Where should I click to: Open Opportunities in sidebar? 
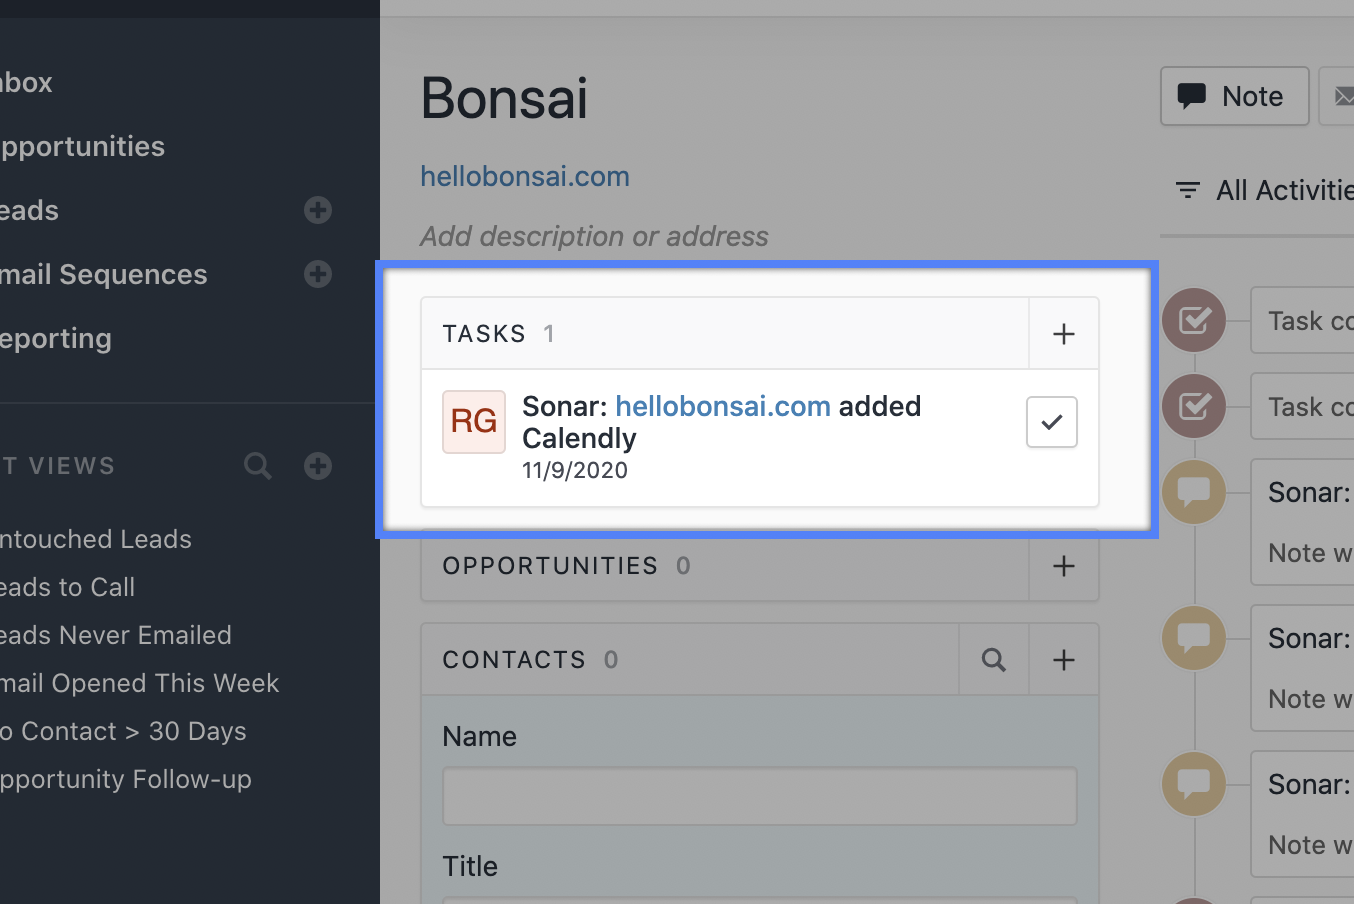(82, 146)
